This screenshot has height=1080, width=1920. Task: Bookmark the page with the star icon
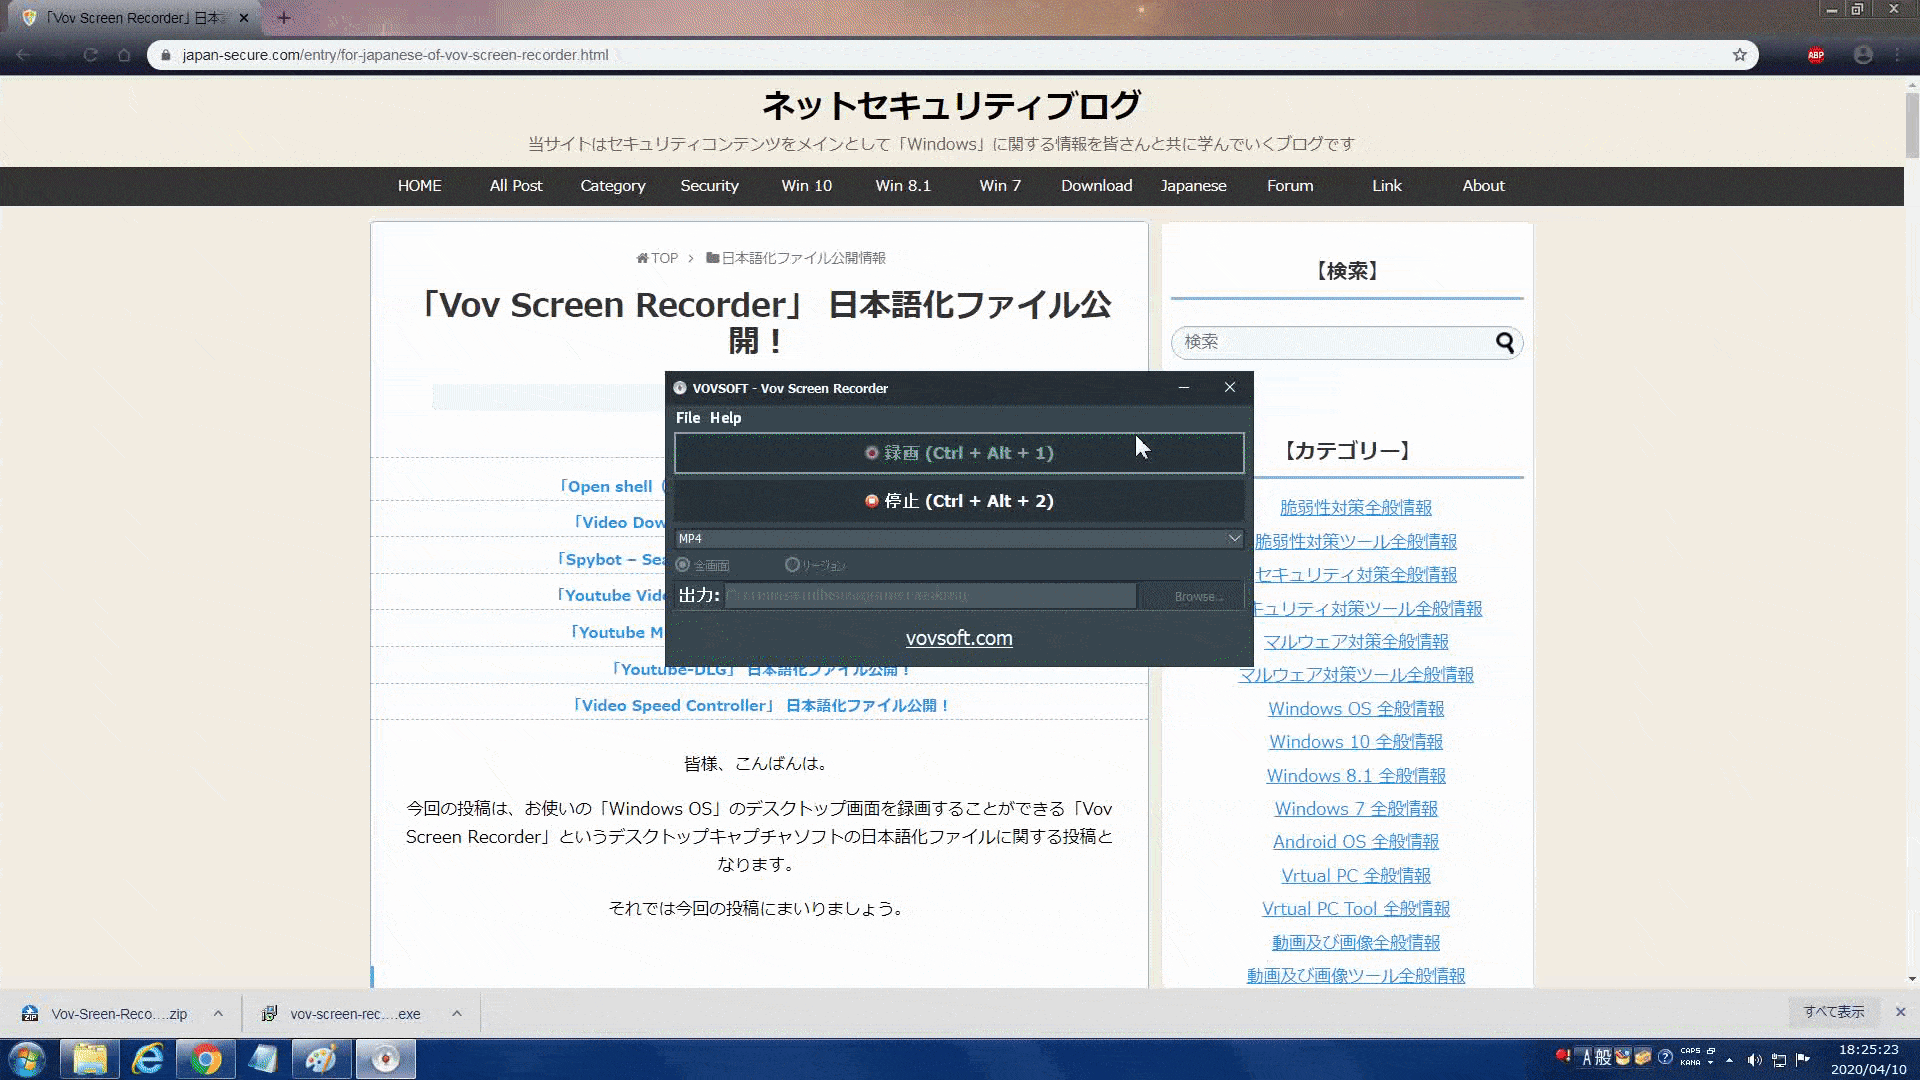1740,55
